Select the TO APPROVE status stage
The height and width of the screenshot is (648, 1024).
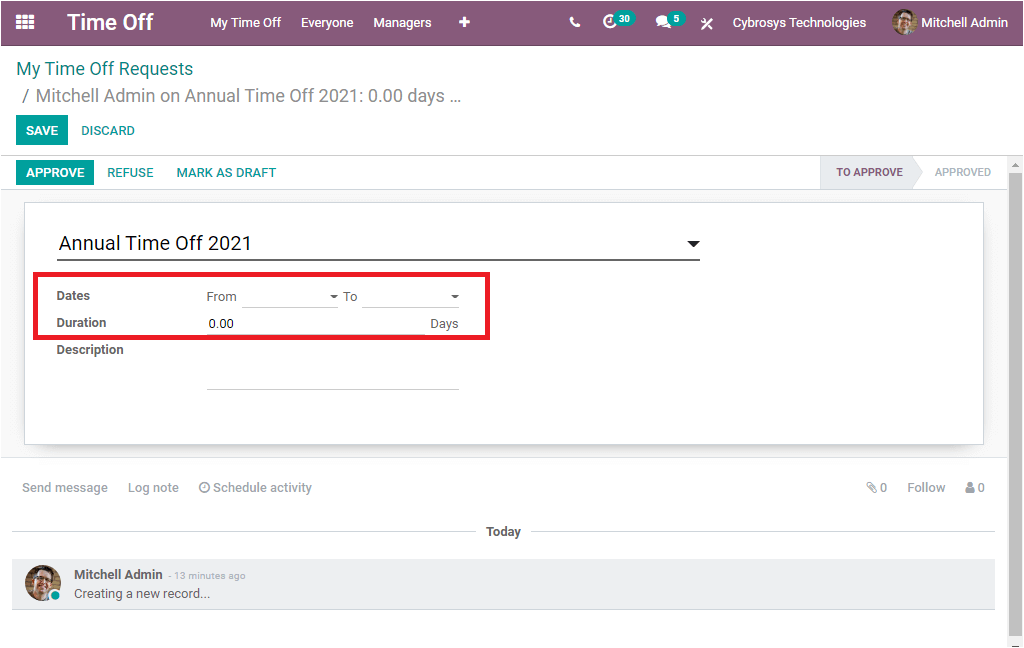tap(869, 172)
